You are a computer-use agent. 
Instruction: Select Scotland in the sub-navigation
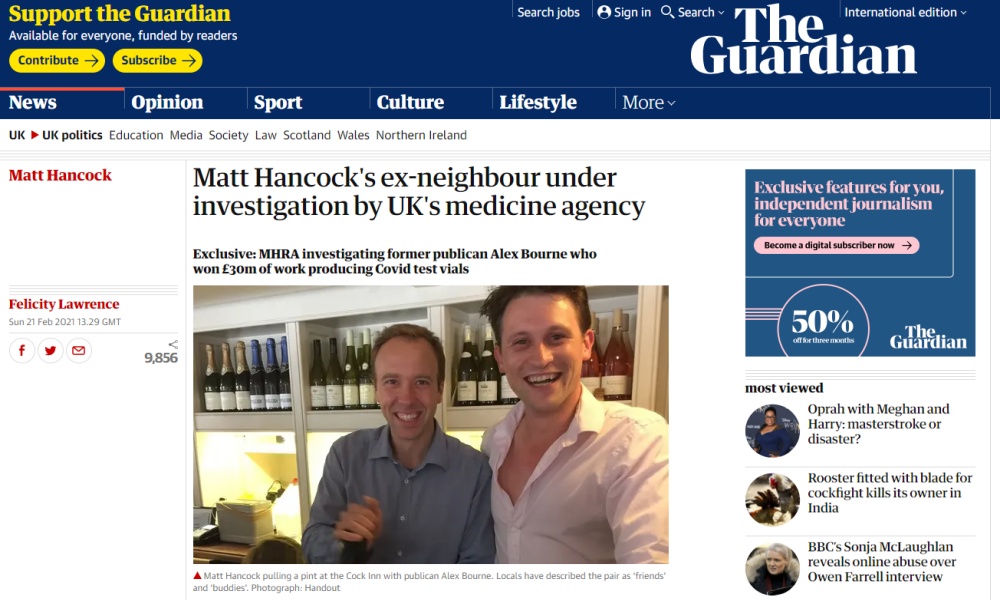307,135
